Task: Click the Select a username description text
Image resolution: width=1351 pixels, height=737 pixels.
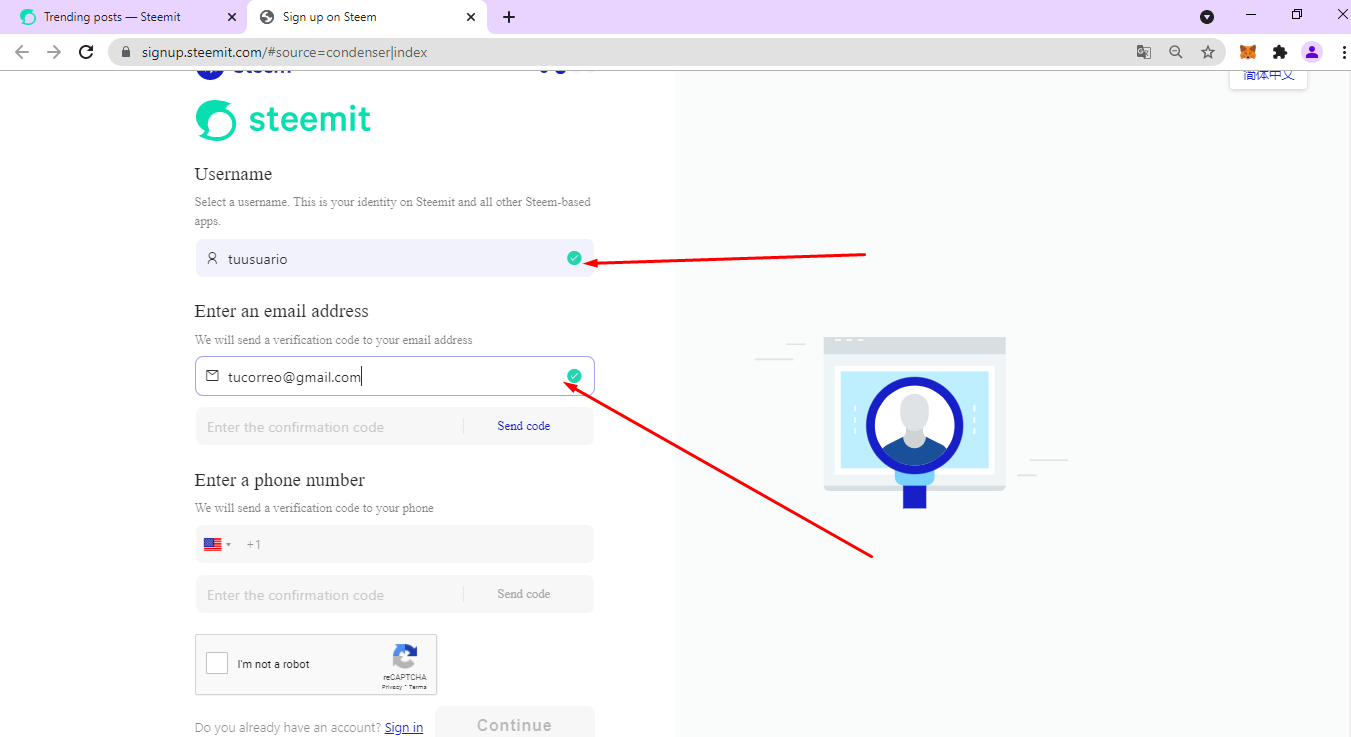Action: pyautogui.click(x=393, y=211)
